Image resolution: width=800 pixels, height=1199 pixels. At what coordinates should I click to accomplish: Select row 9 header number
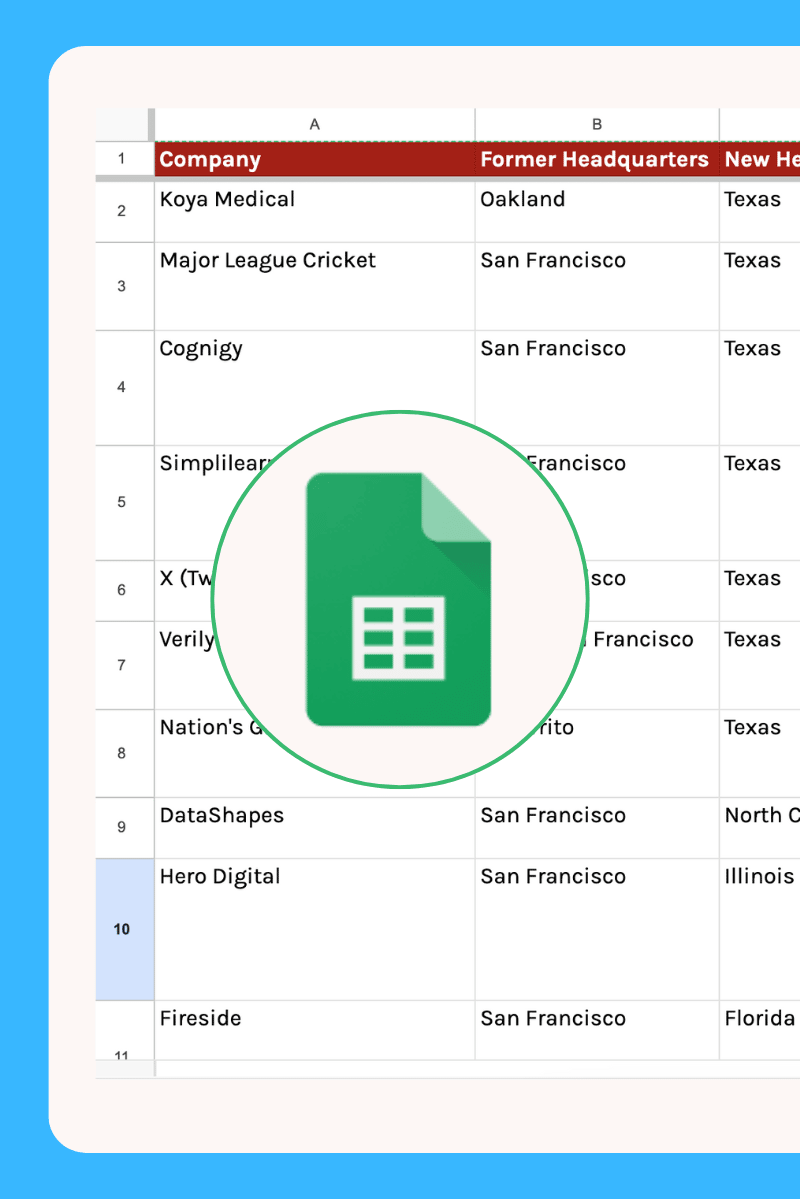tap(122, 827)
